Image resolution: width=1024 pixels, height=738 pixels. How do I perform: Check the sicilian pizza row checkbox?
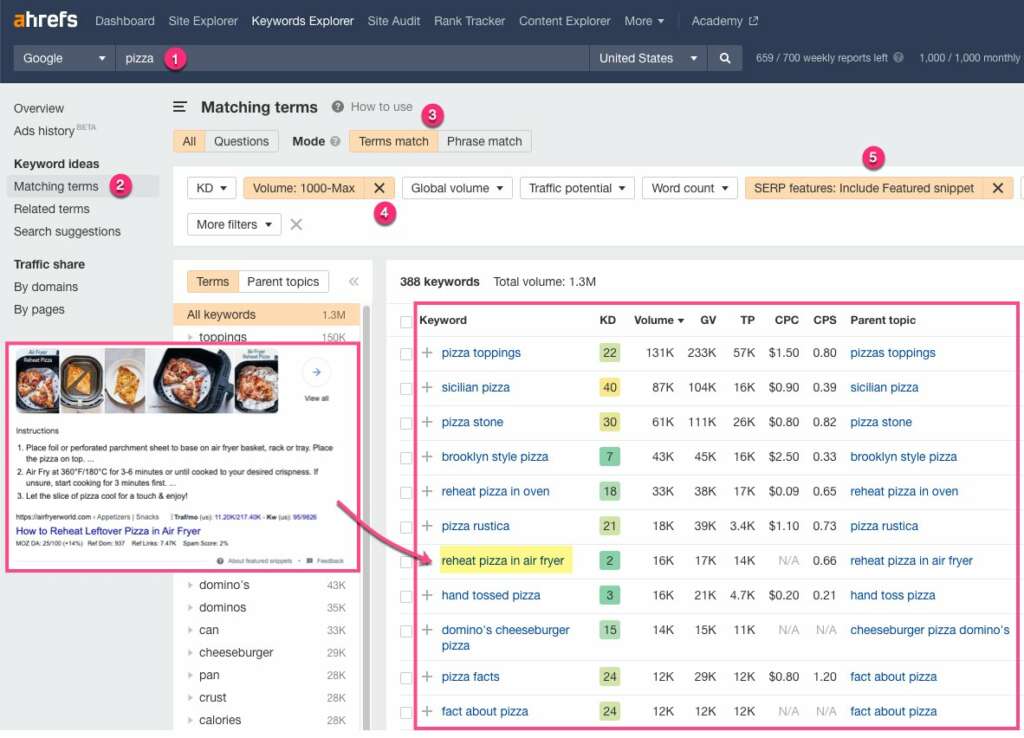click(406, 389)
